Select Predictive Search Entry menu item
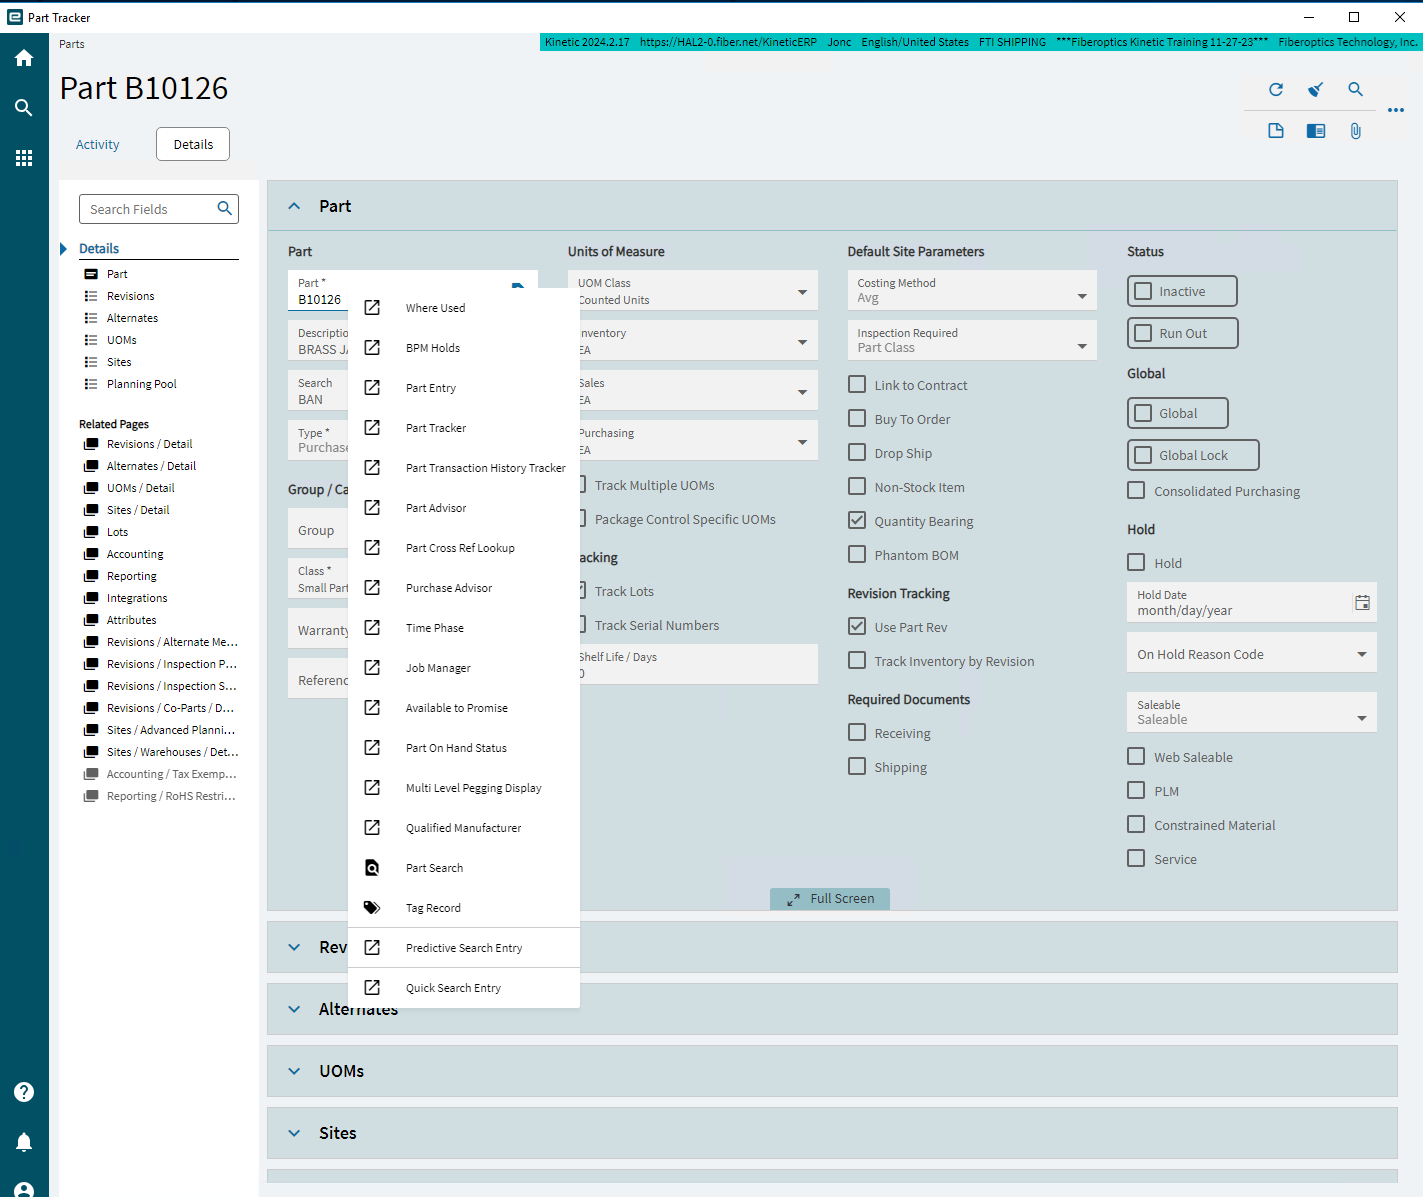 click(x=464, y=948)
